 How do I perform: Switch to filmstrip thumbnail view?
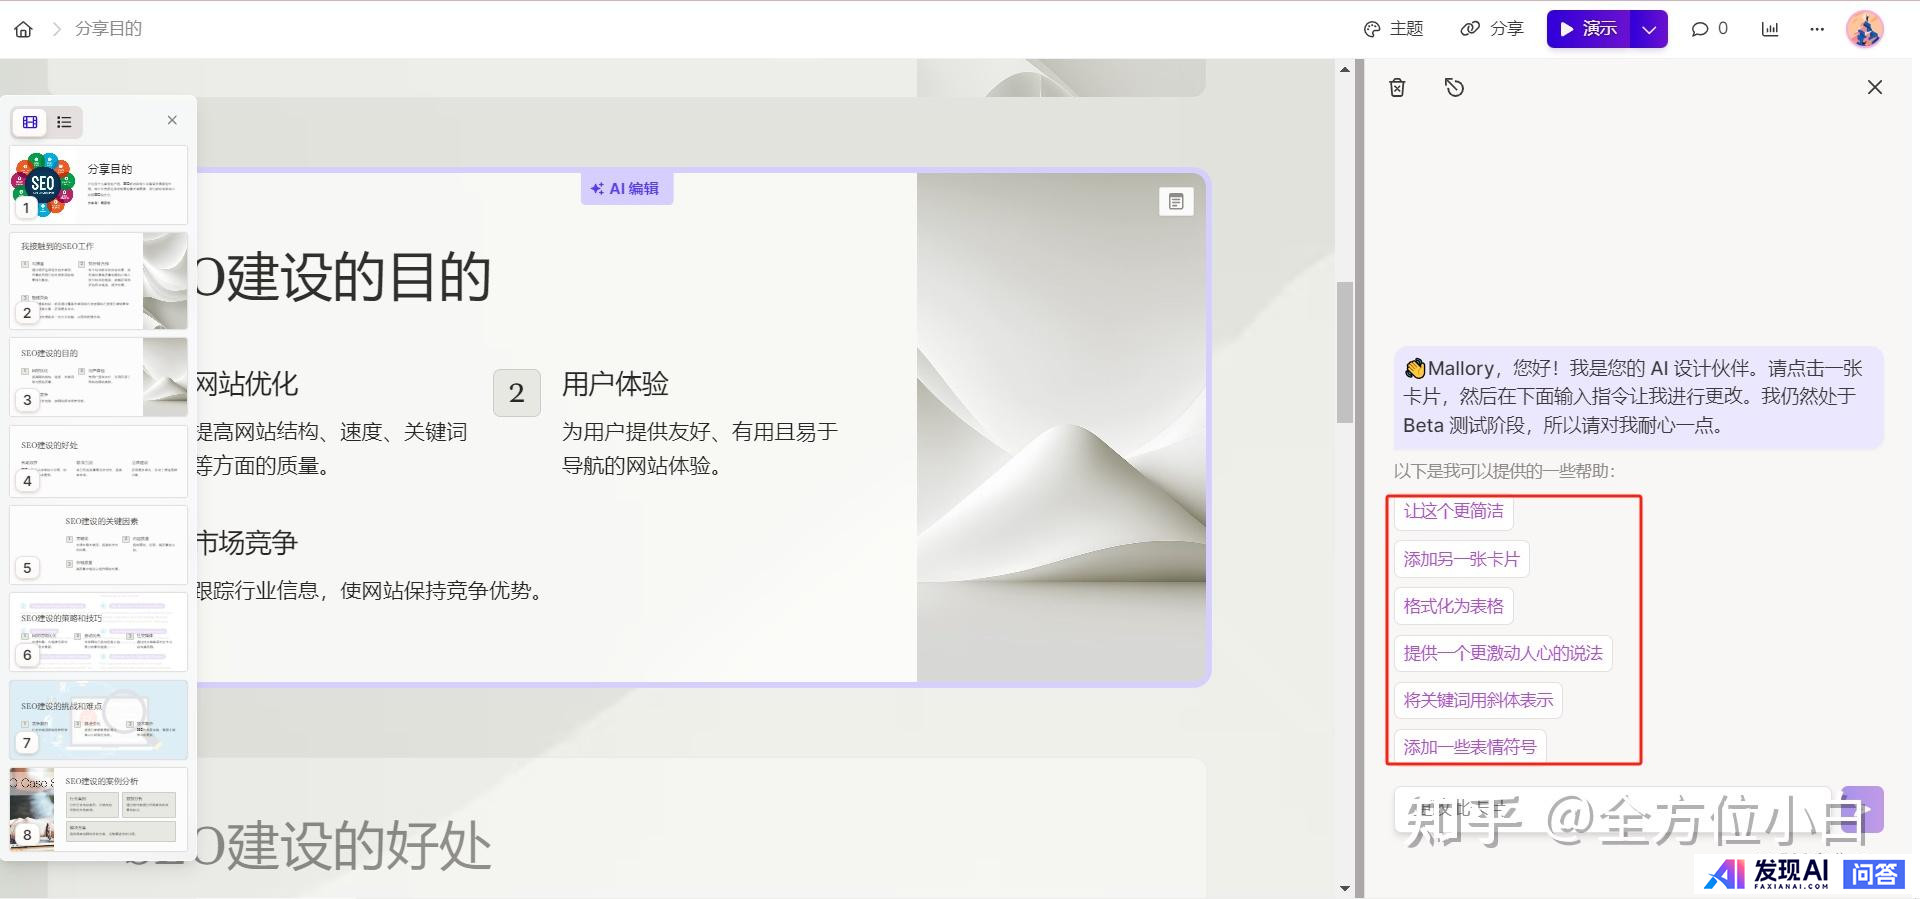coord(31,122)
